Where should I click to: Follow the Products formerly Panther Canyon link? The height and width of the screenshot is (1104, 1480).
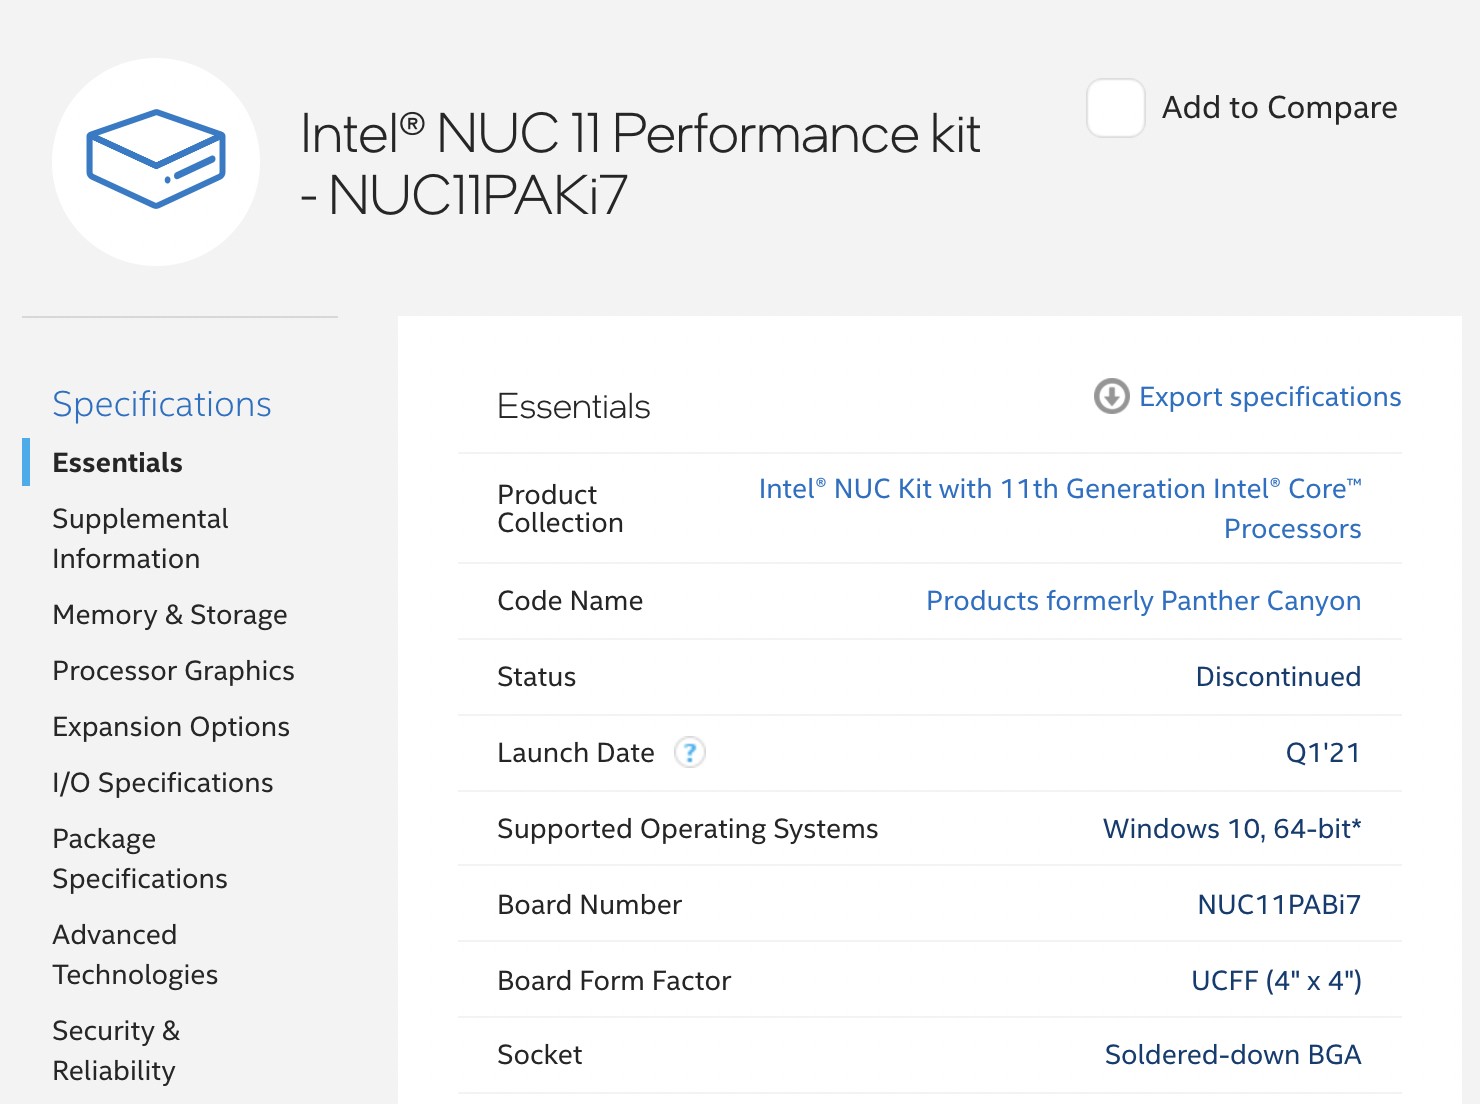[x=1143, y=601]
